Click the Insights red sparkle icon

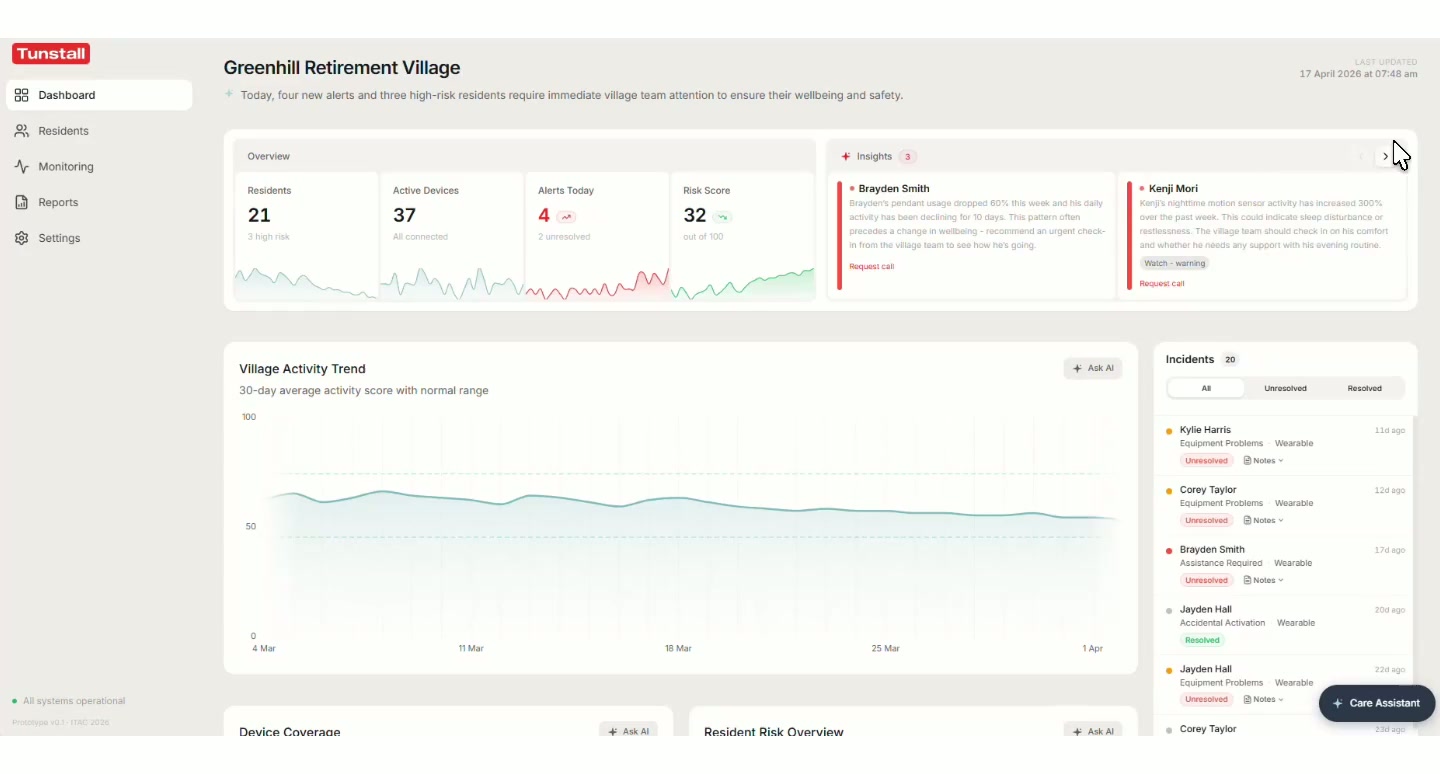(x=846, y=156)
